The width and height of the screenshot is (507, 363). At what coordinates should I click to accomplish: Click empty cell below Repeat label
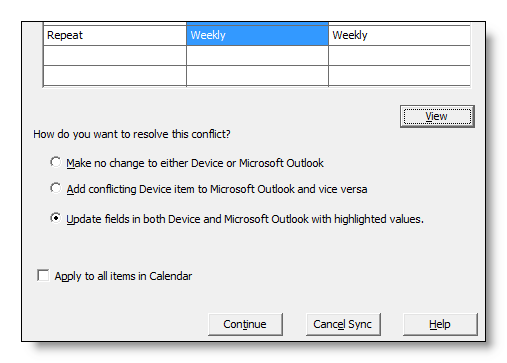click(115, 55)
